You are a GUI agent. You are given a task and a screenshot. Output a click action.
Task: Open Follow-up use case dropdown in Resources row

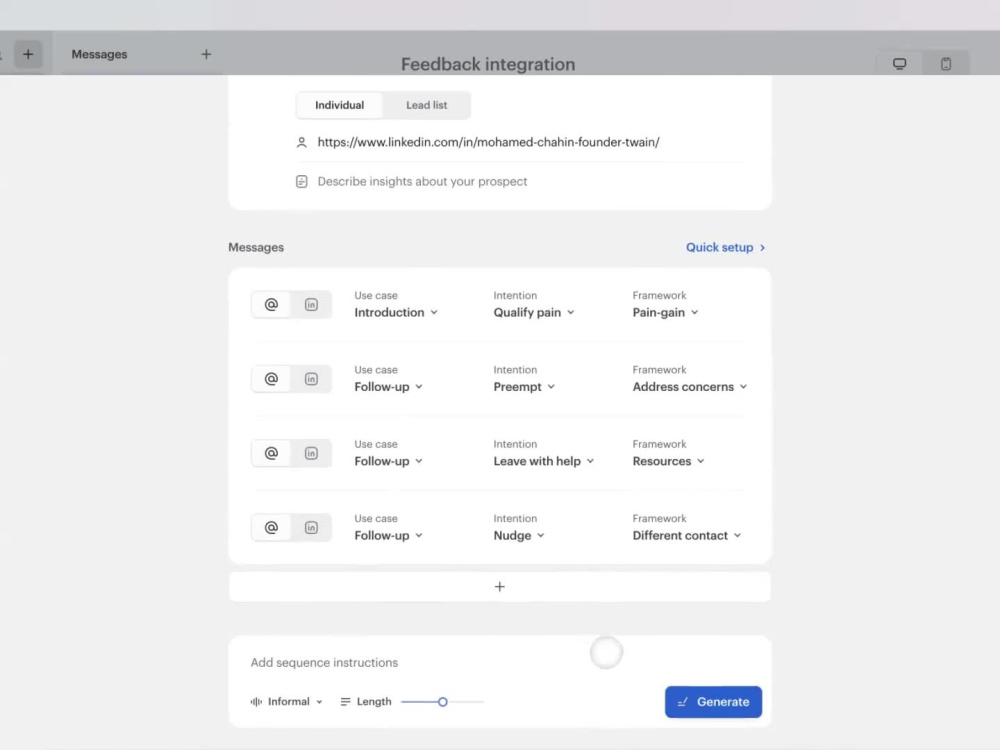tap(388, 461)
